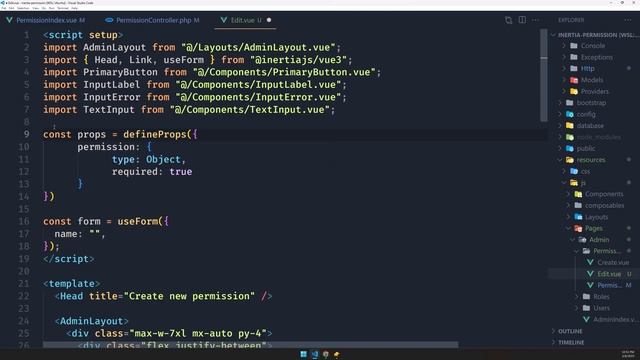Click the "@inertiajs/vue3" string on line 3

point(298,60)
